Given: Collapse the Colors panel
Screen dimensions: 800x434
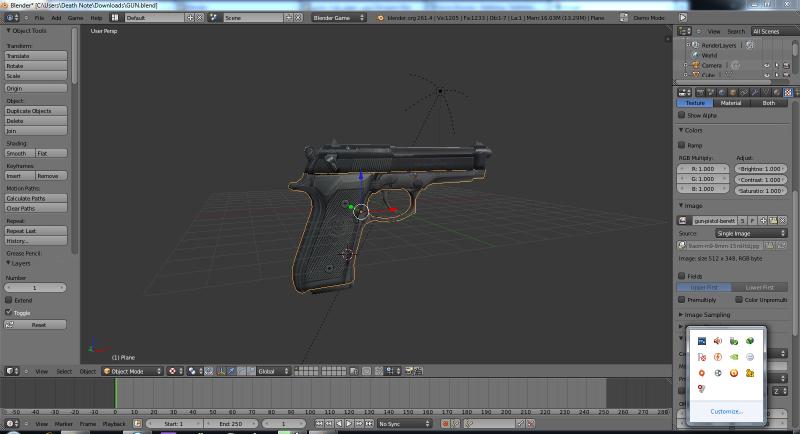Looking at the screenshot, I should (x=690, y=130).
